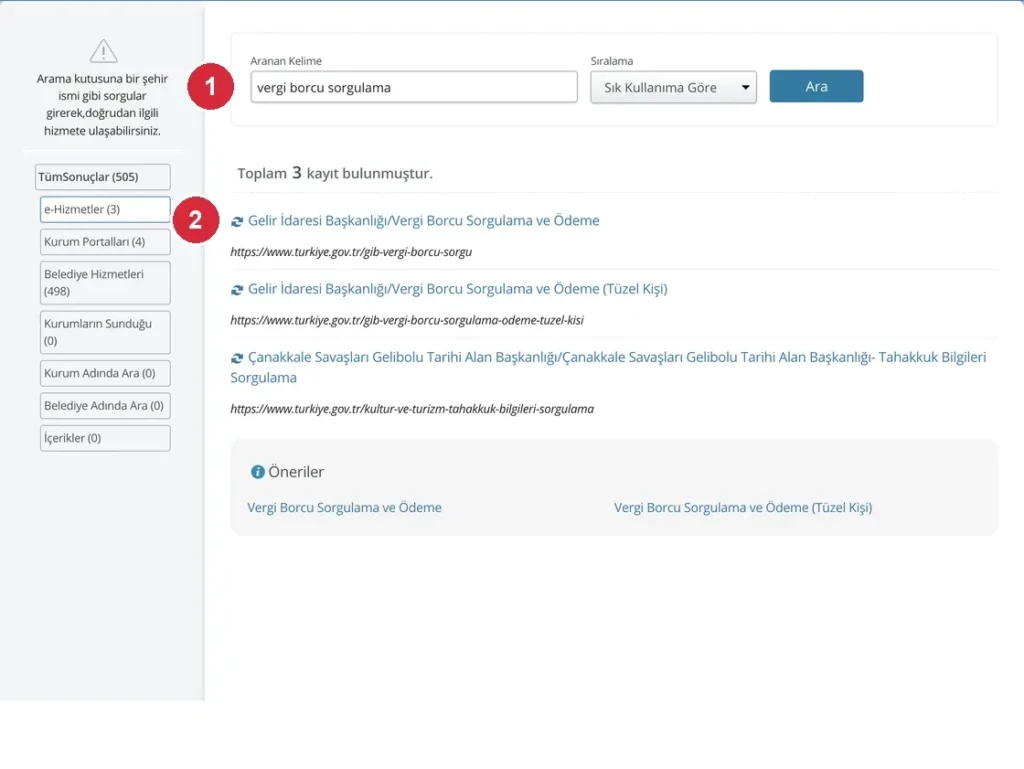Image resolution: width=1024 pixels, height=769 pixels.
Task: Choose the Kurumların Sunduğu (0) filter
Action: click(x=105, y=332)
